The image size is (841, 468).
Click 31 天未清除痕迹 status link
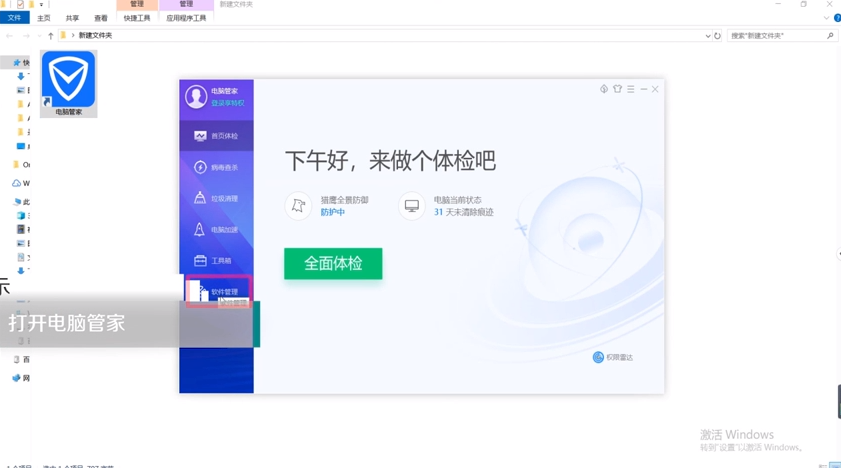[463, 212]
